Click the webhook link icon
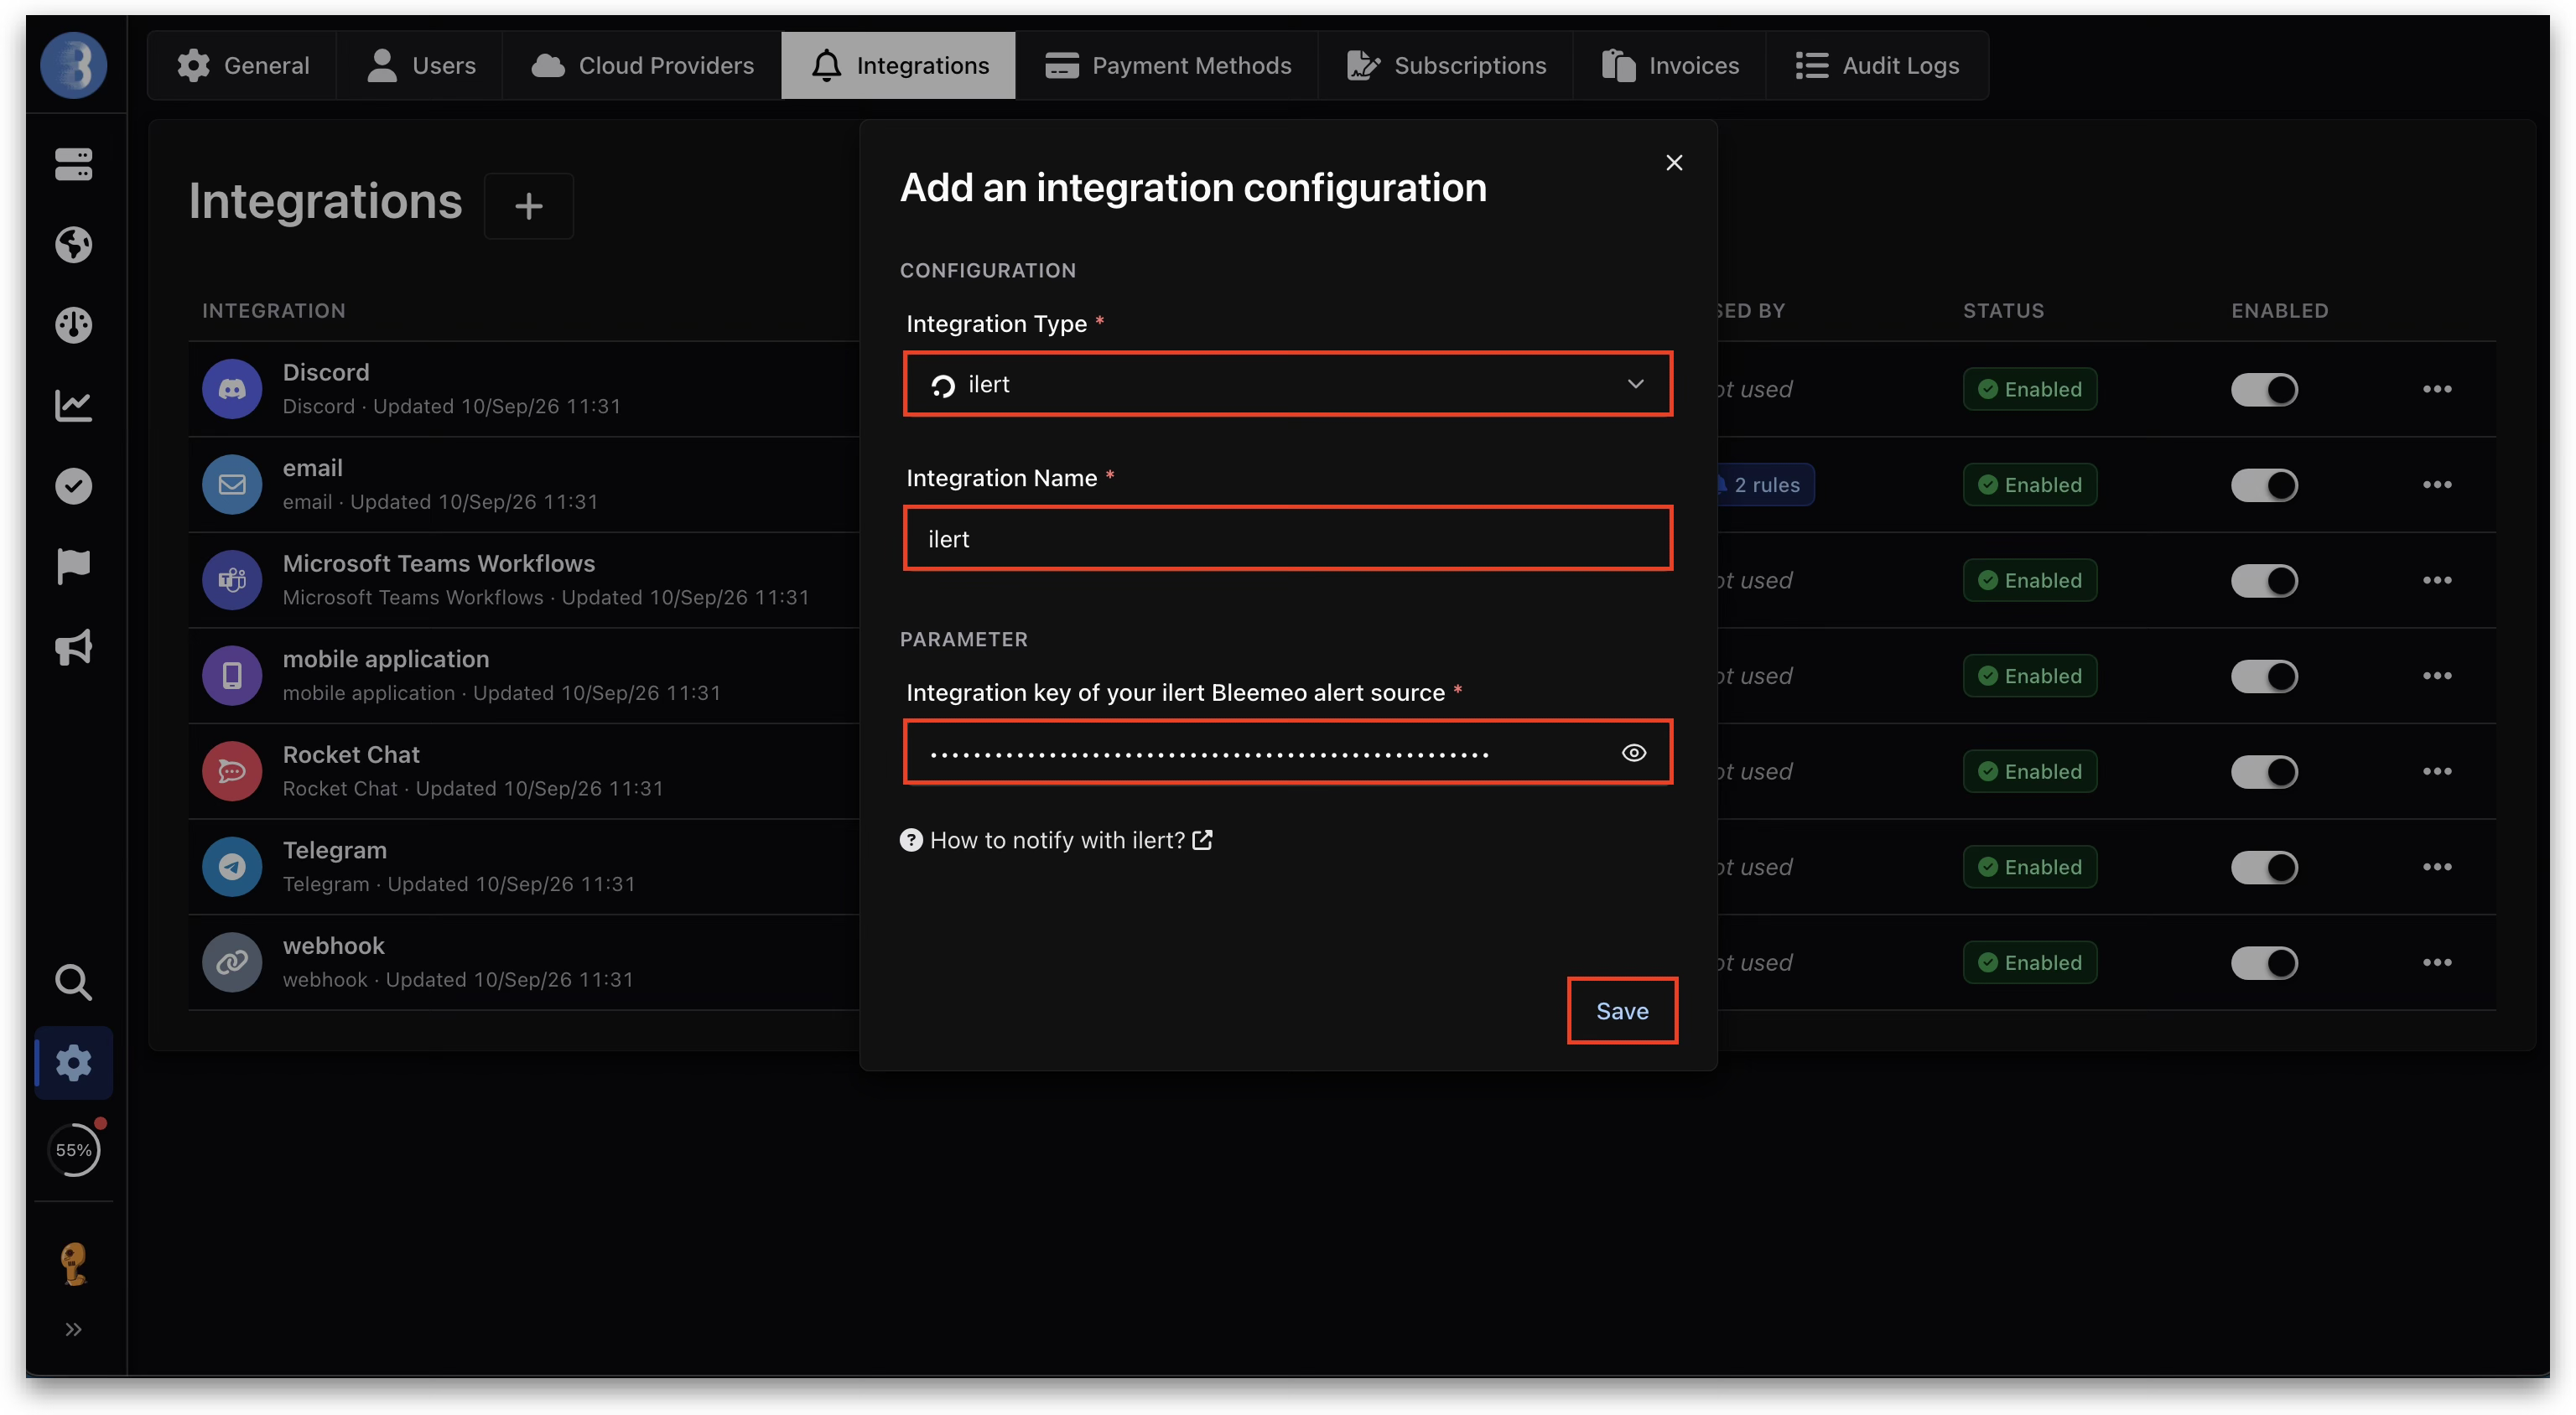This screenshot has height=1415, width=2576. coord(232,962)
